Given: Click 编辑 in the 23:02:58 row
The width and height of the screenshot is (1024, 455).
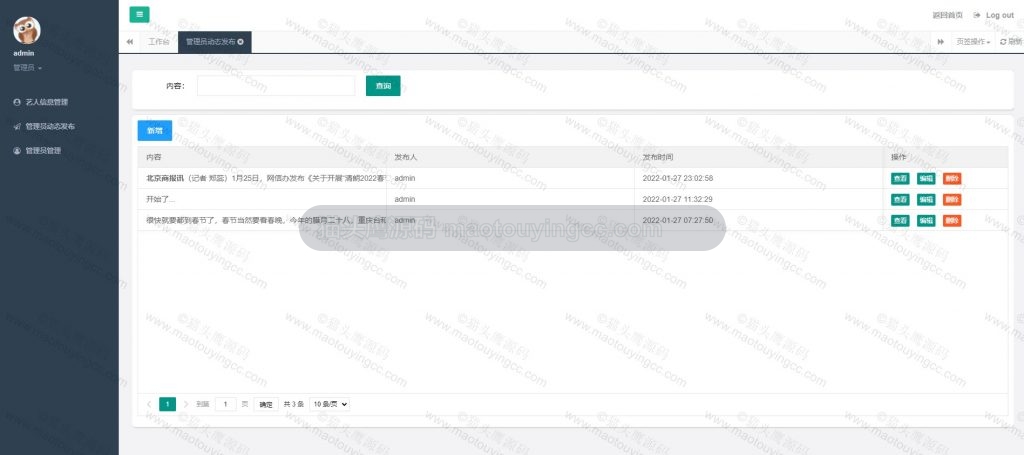Looking at the screenshot, I should point(926,178).
